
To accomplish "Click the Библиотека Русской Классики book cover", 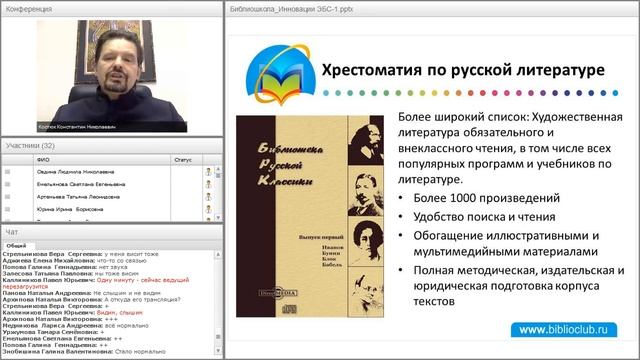I will coord(310,216).
